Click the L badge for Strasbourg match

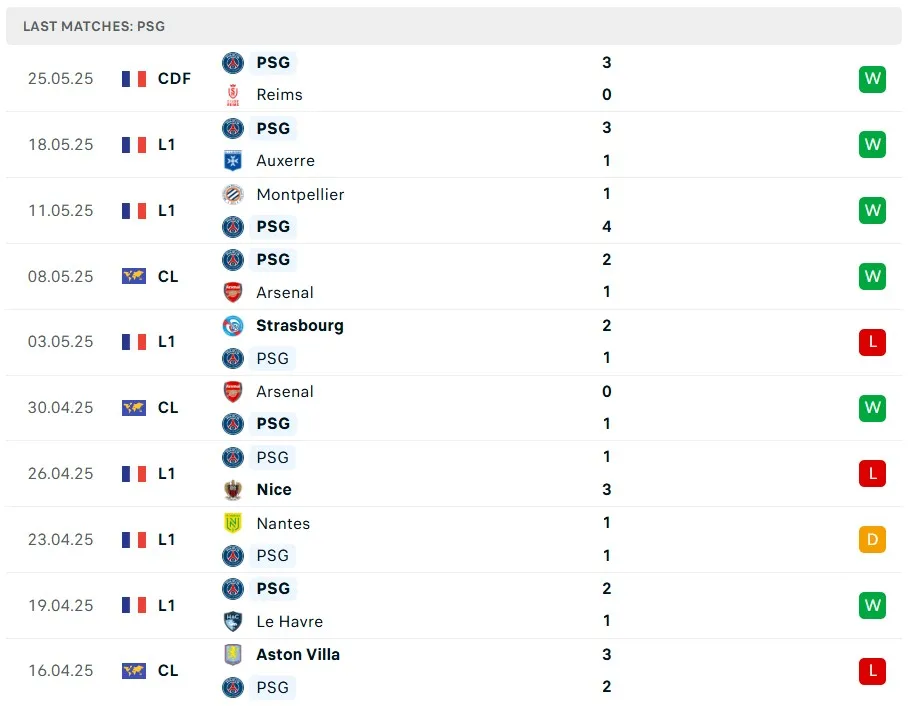872,342
